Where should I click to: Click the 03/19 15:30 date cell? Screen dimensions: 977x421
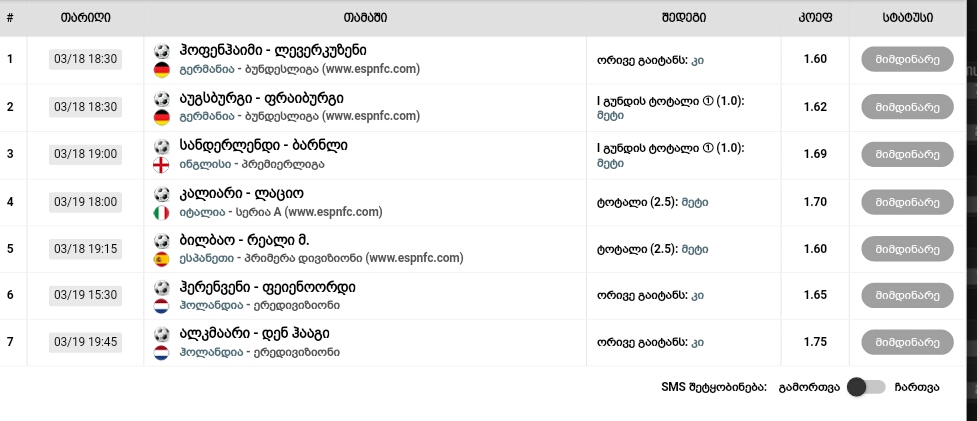point(85,295)
